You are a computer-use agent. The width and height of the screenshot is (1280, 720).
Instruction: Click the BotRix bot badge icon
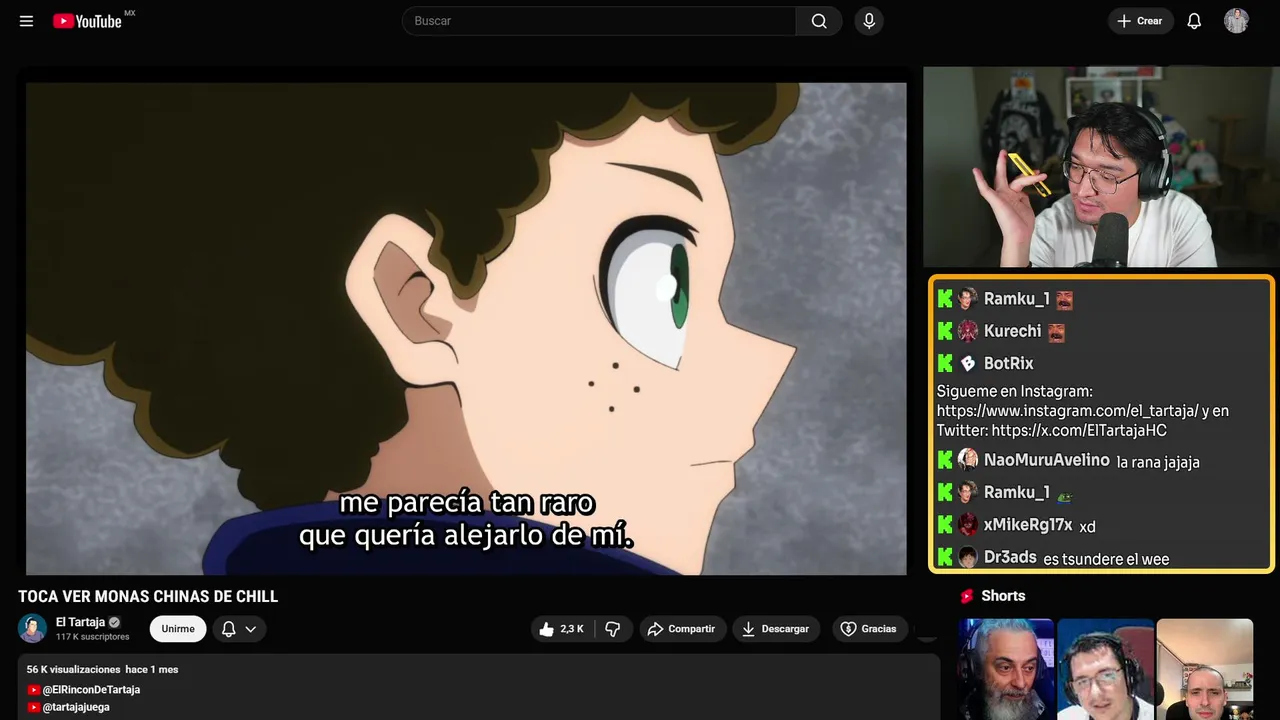point(968,363)
